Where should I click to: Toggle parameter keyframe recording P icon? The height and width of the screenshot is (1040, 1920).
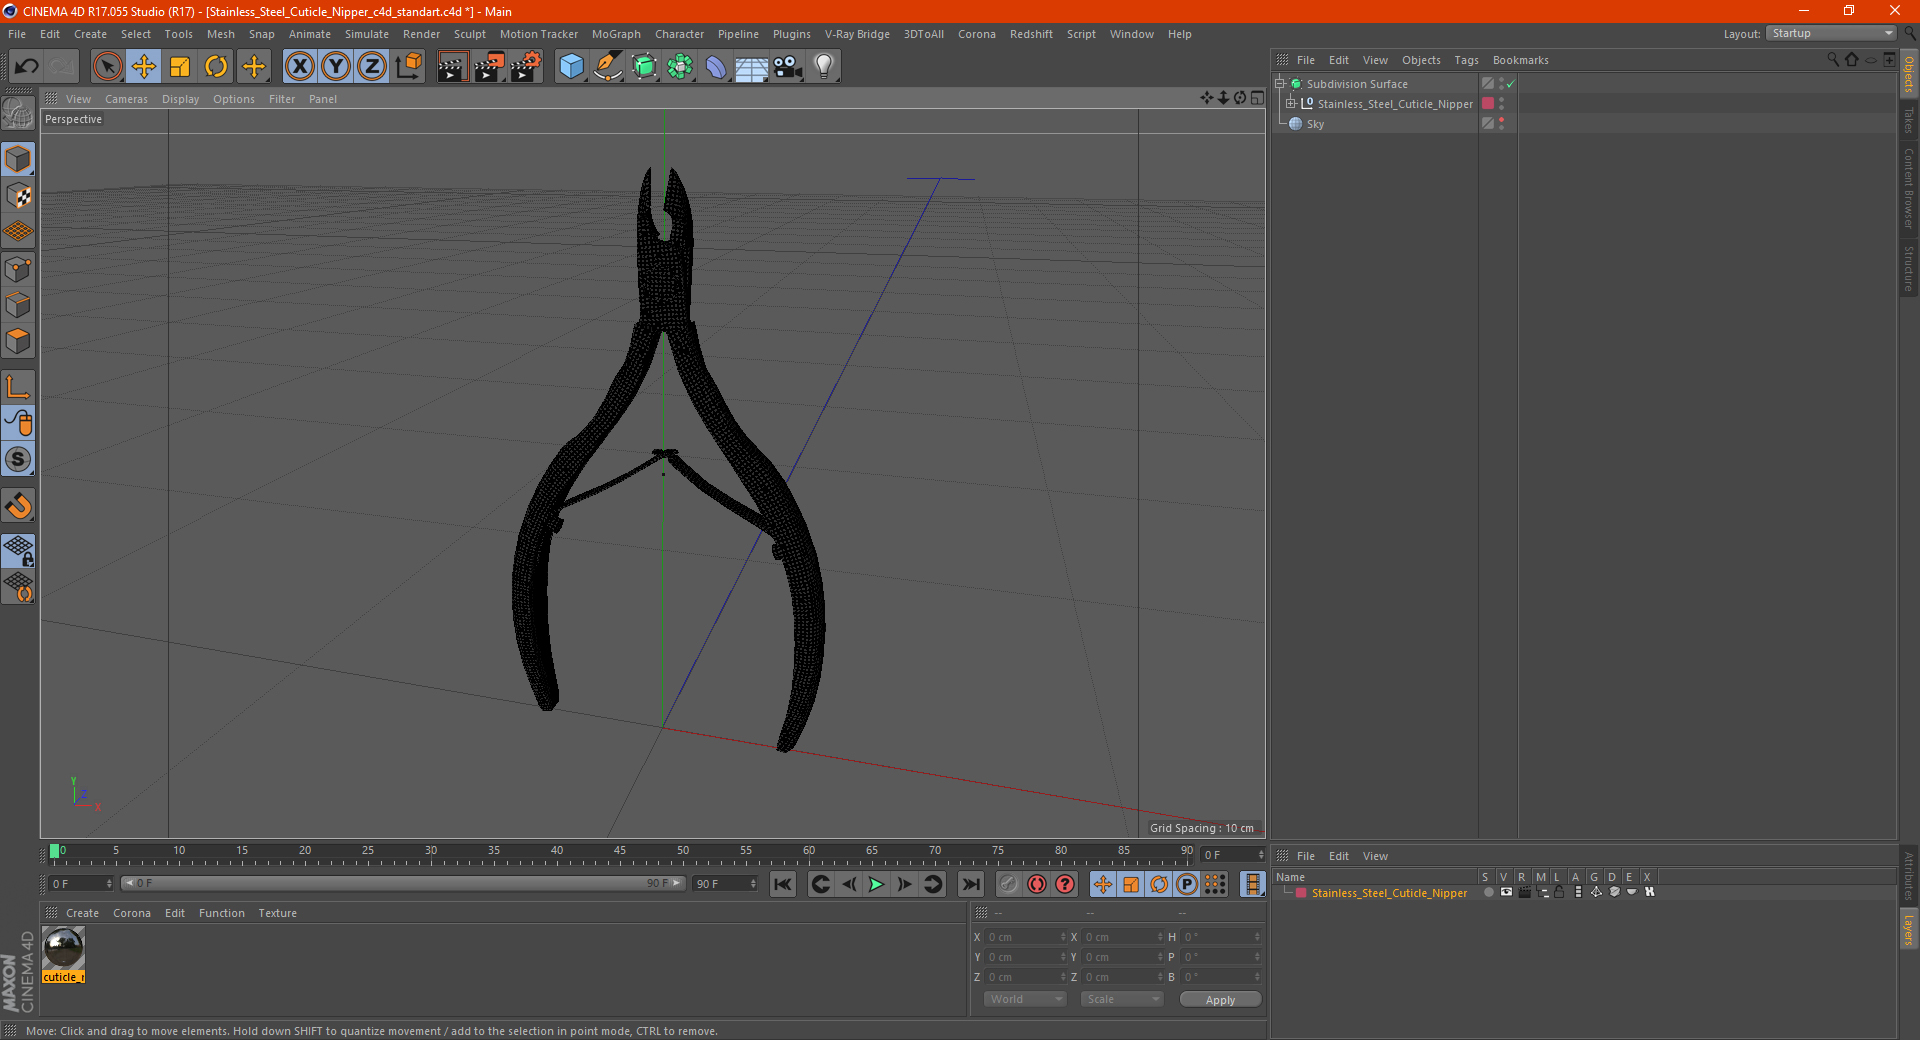(x=1187, y=884)
